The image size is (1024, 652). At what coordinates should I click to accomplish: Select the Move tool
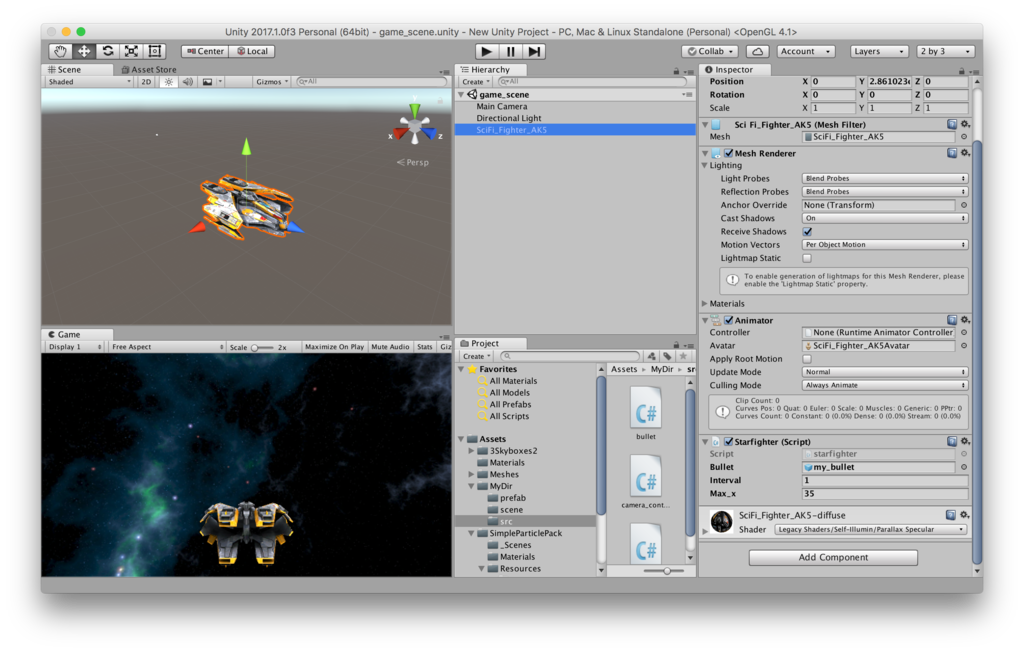[x=84, y=51]
